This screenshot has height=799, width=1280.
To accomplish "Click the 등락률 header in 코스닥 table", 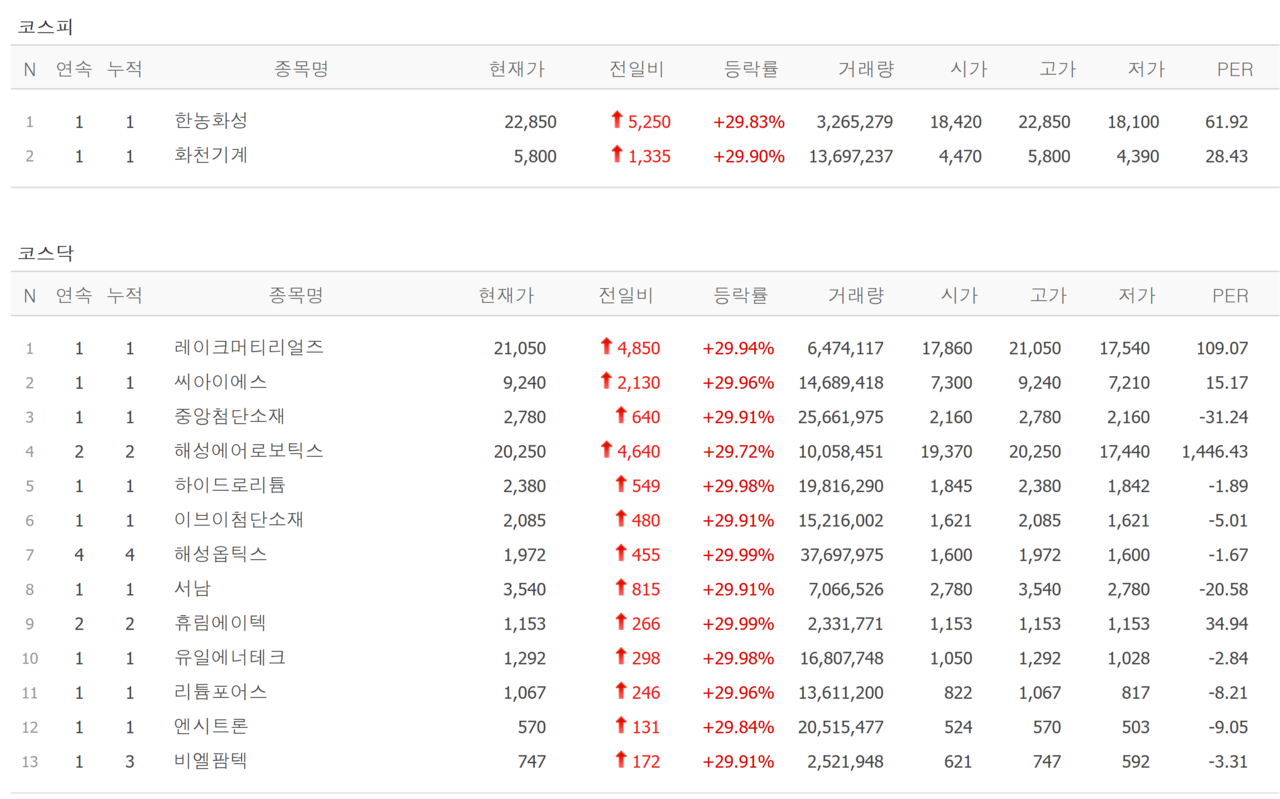I will tap(741, 295).
